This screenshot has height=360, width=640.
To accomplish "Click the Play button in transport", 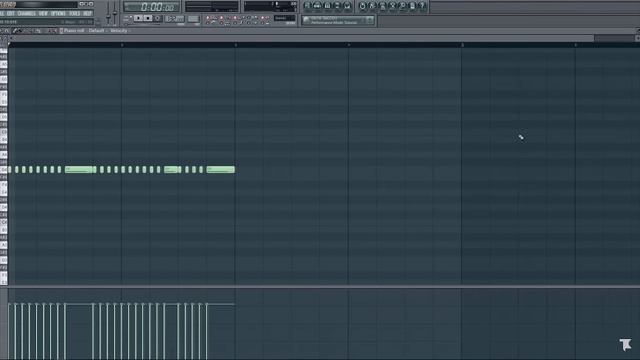I will pyautogui.click(x=138, y=18).
